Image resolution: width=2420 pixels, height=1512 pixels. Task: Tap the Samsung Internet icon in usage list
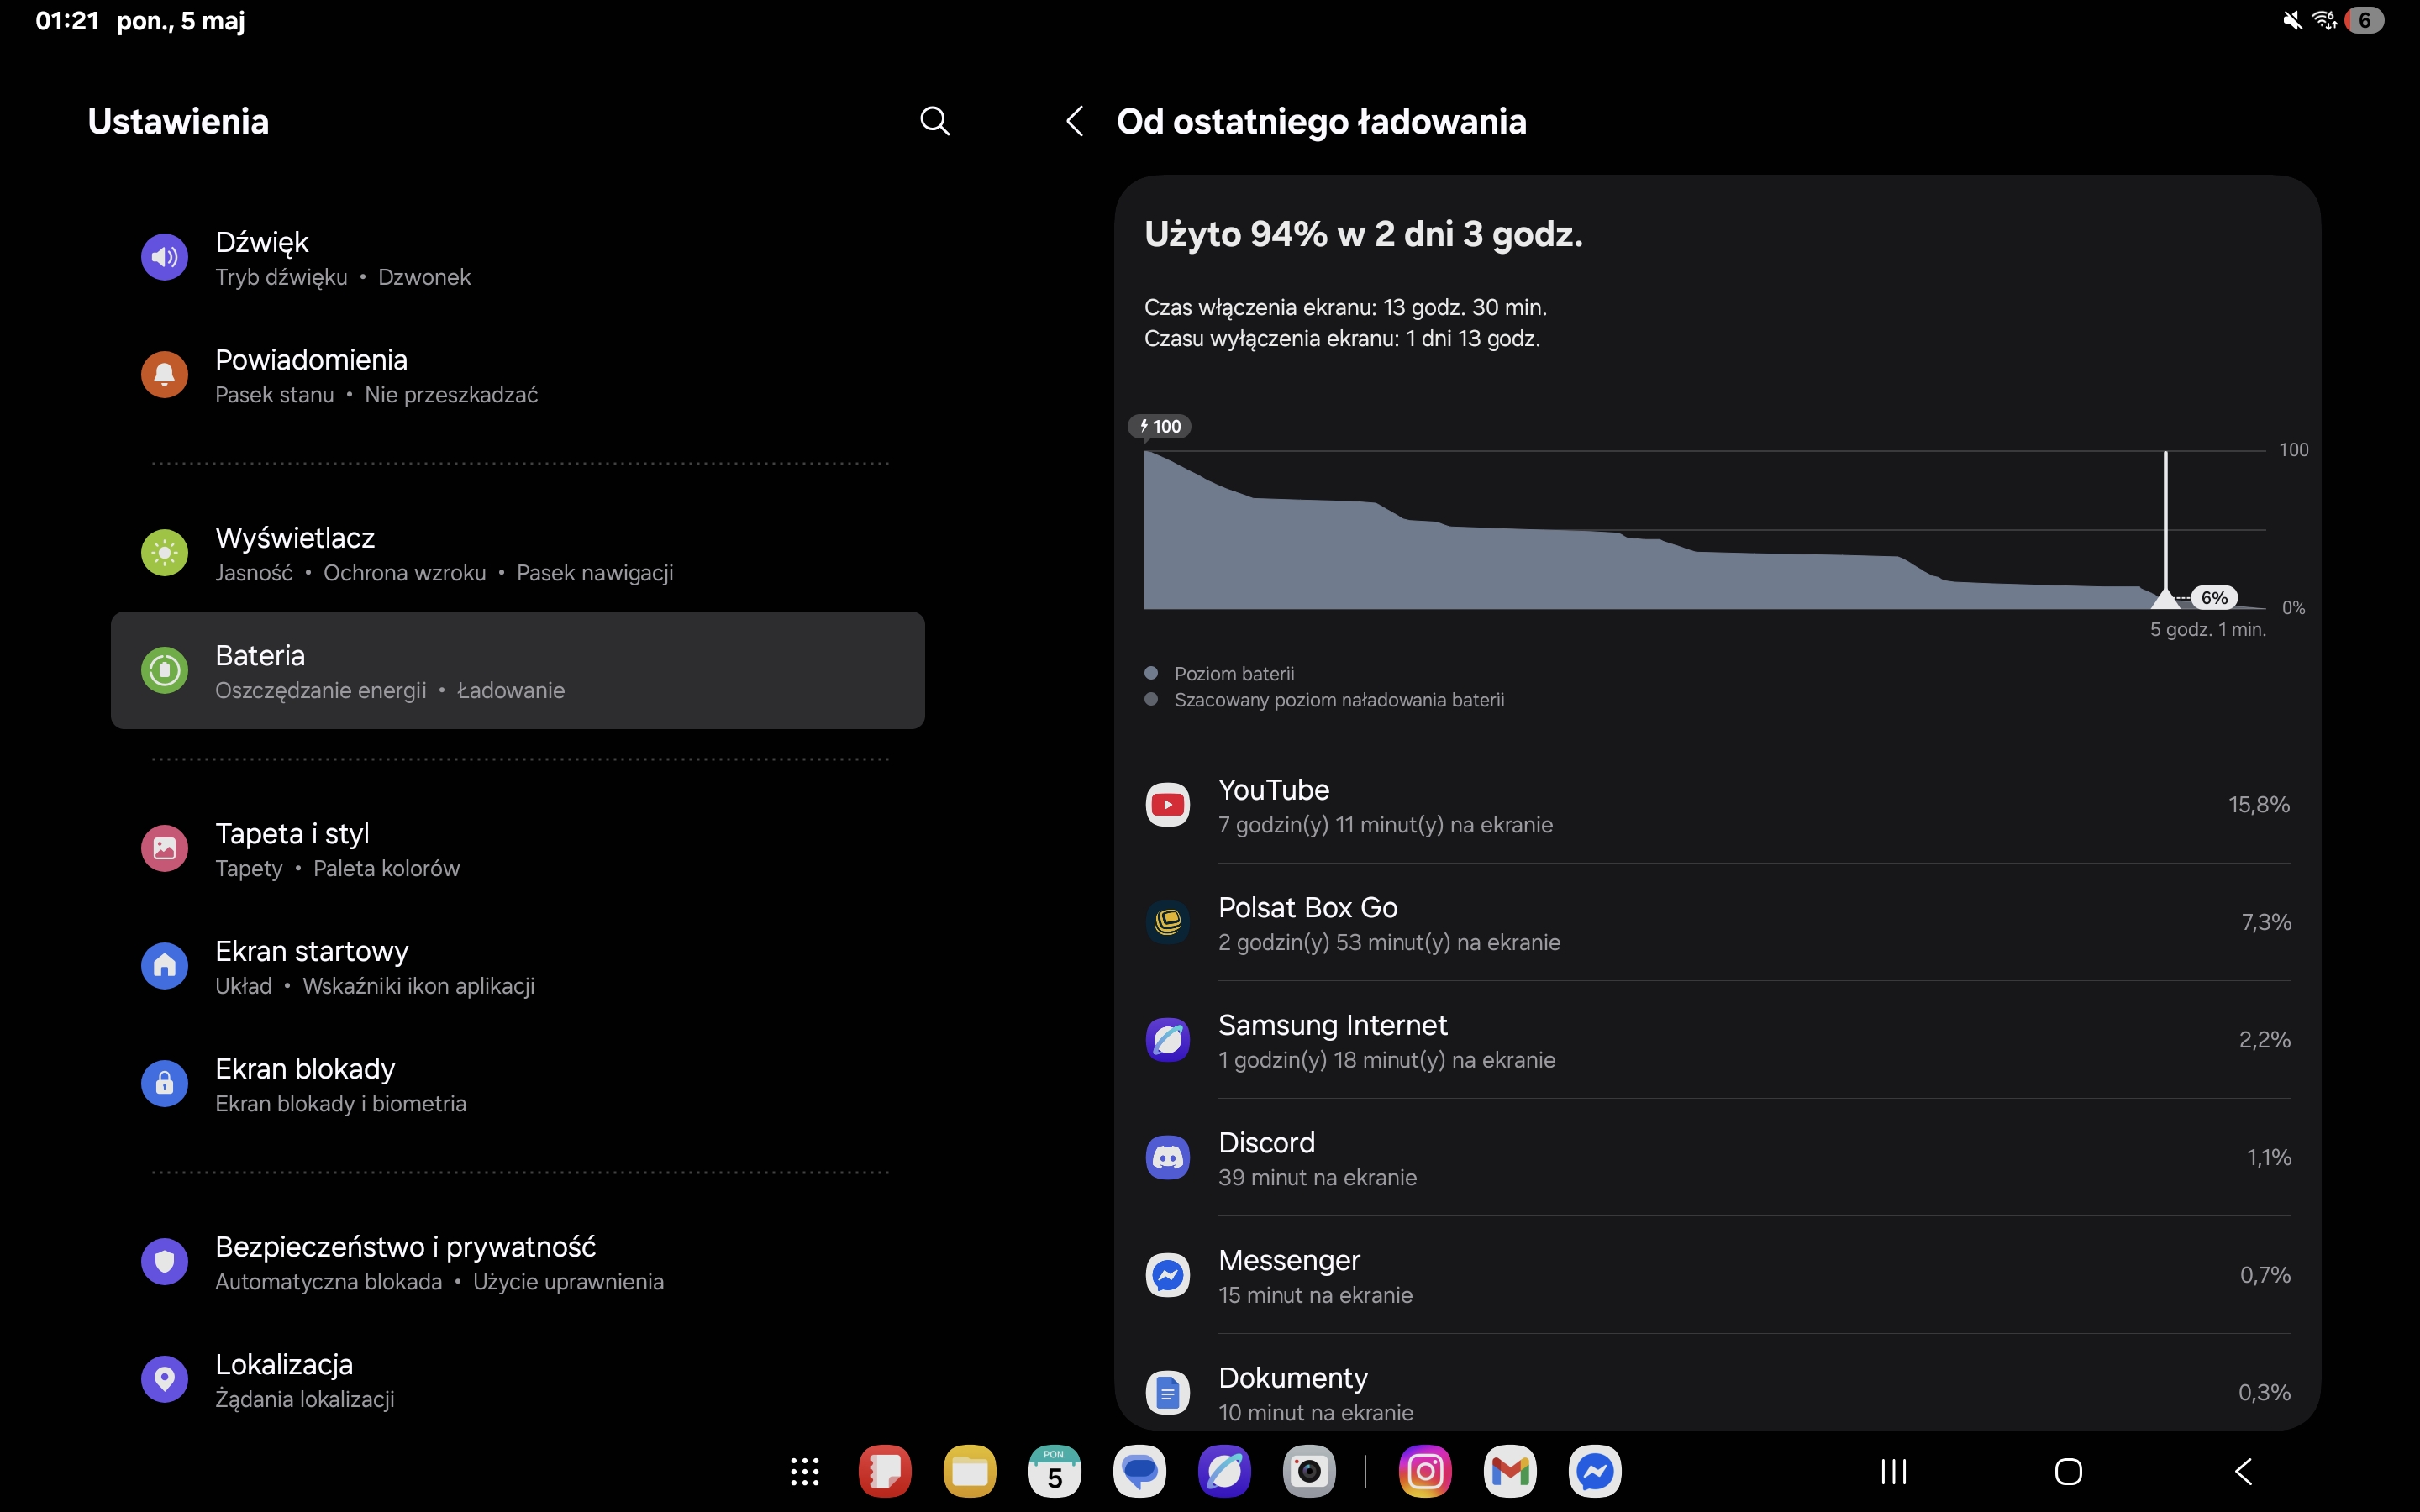click(1167, 1040)
